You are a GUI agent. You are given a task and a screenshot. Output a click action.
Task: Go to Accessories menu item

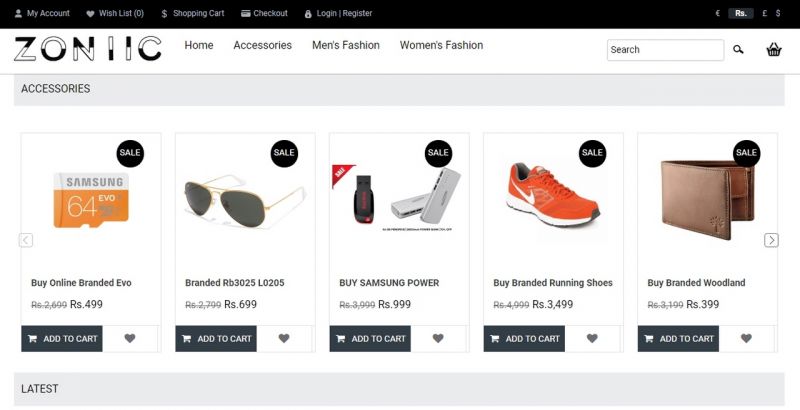(x=263, y=45)
